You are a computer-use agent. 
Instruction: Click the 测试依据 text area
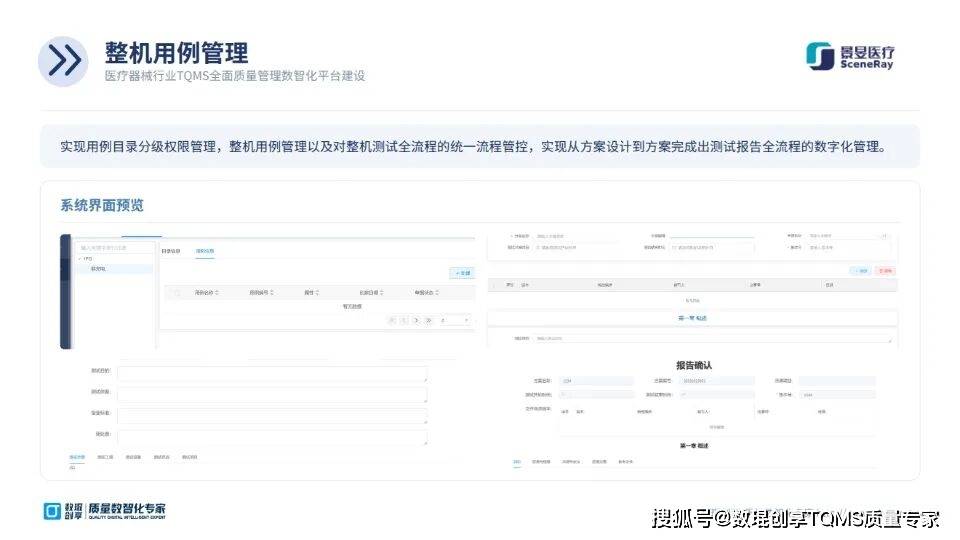pos(272,395)
